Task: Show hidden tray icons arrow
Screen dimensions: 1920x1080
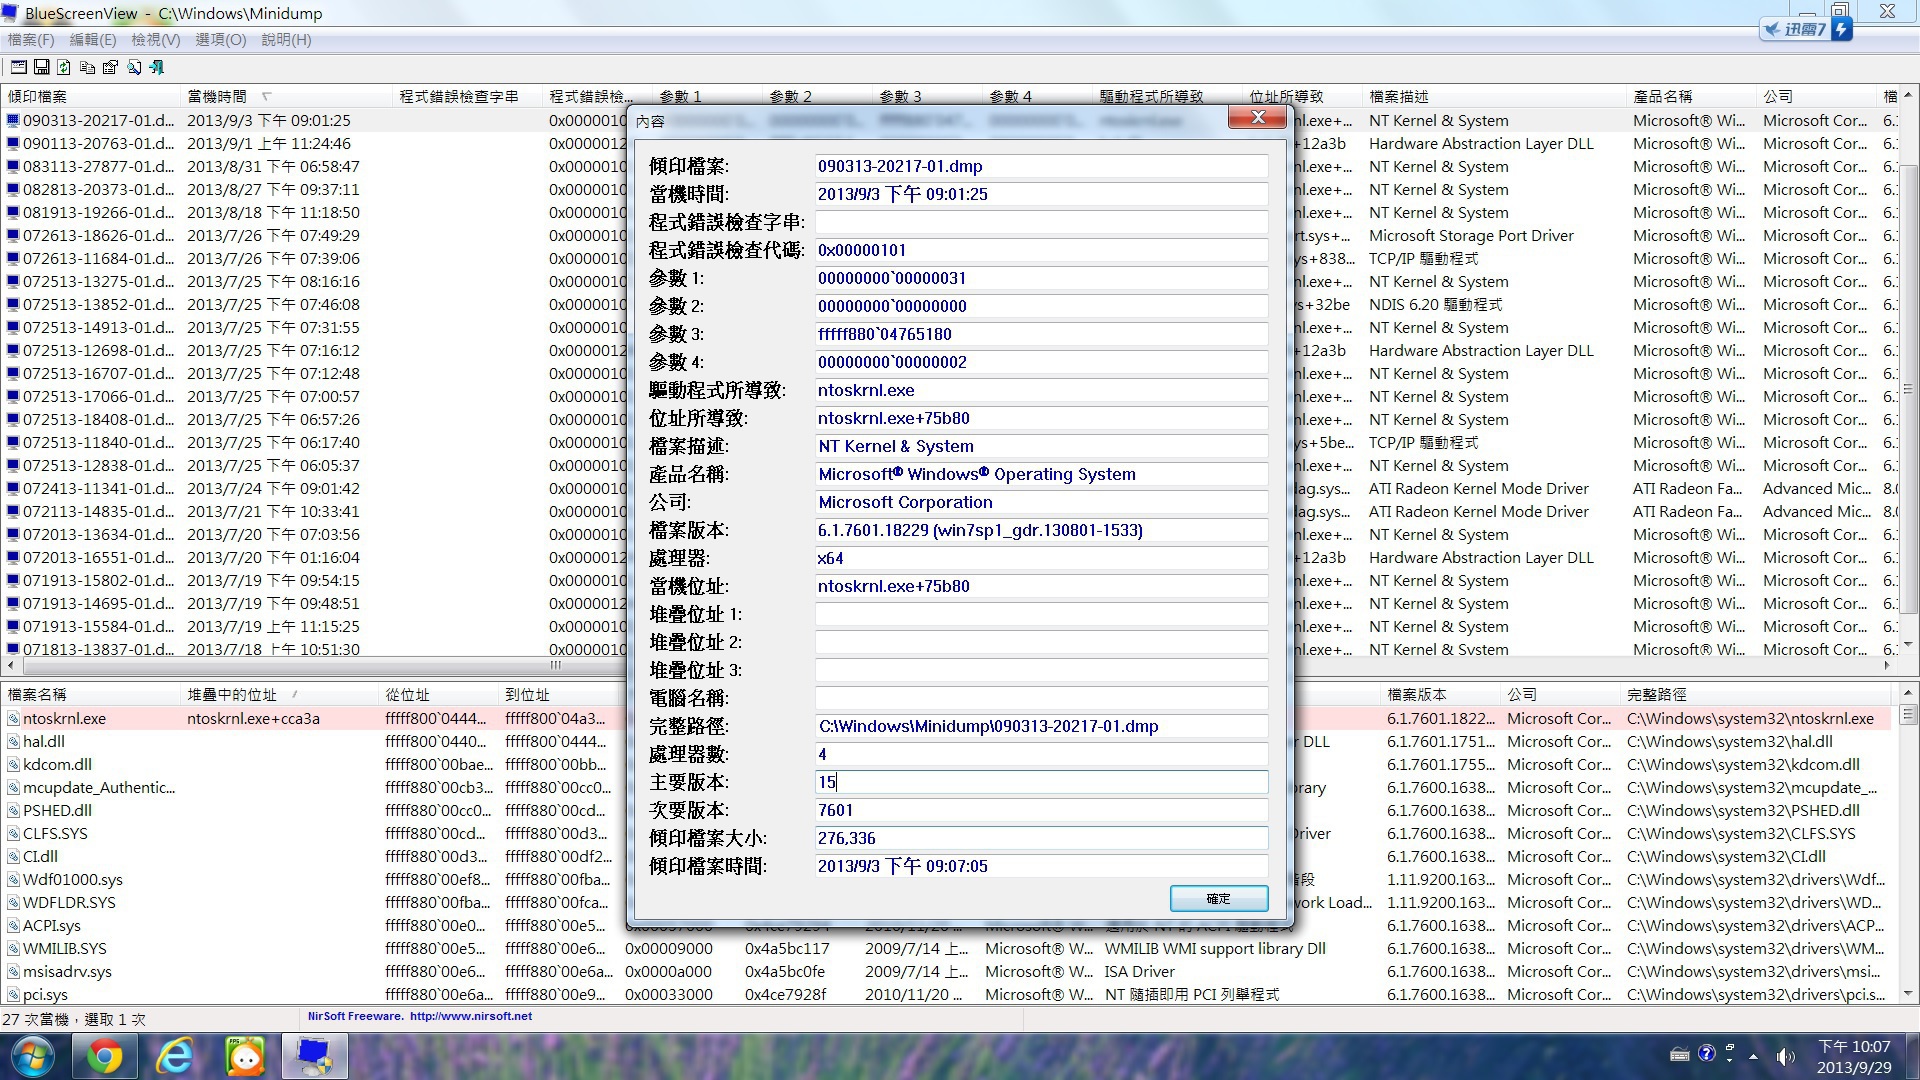Action: [1753, 1055]
